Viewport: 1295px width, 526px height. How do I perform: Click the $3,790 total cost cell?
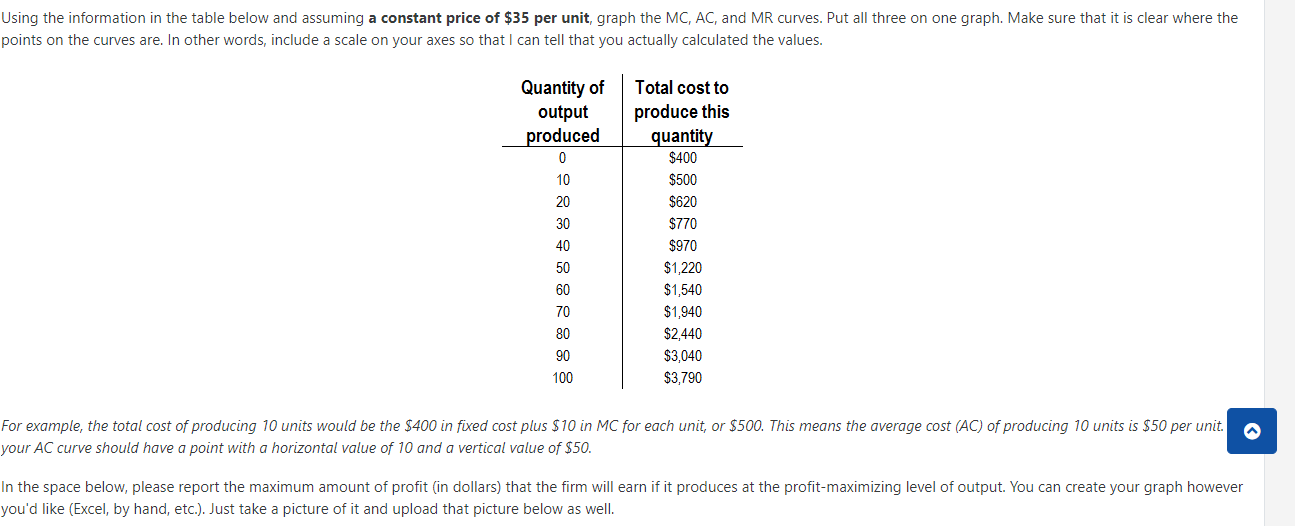point(683,378)
